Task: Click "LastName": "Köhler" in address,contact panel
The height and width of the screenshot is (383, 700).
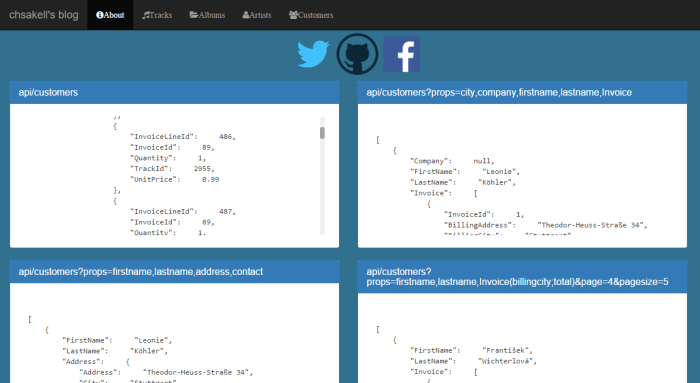Action: click(x=115, y=351)
